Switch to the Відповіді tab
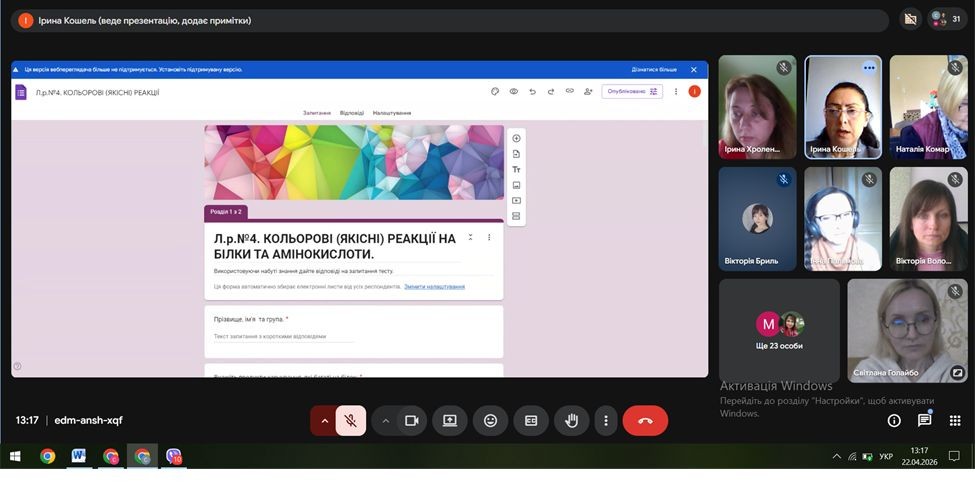The image size is (975, 493). click(352, 113)
